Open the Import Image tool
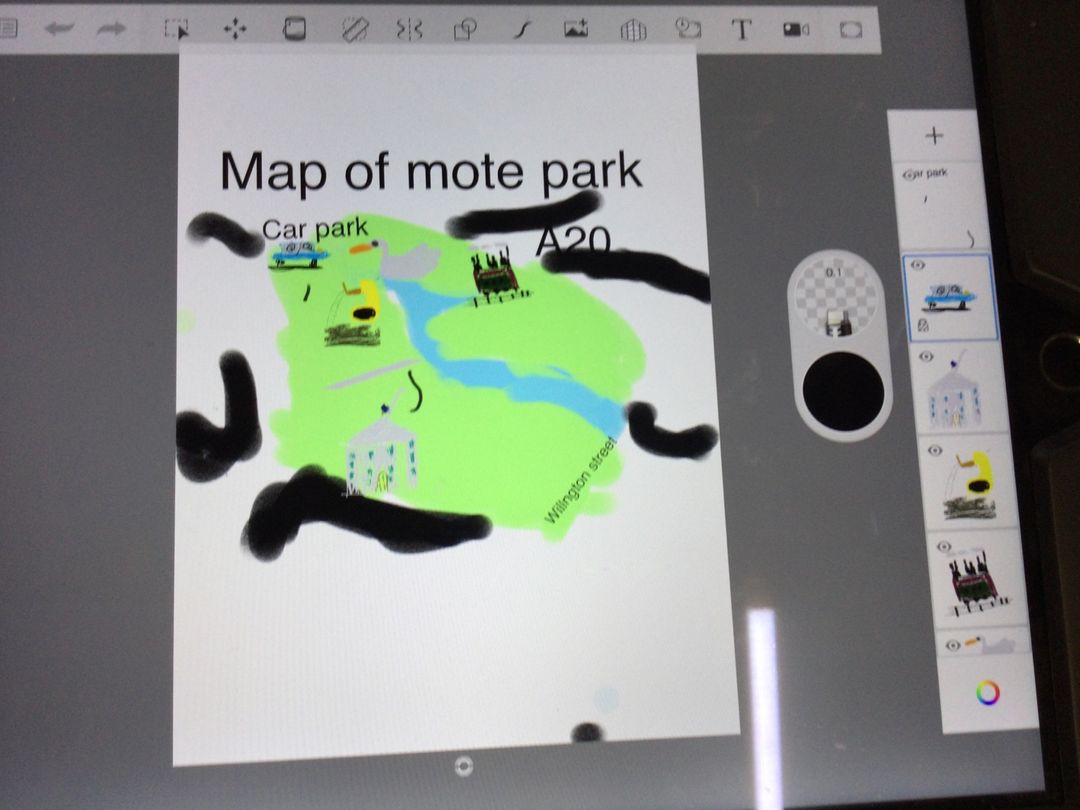Image resolution: width=1080 pixels, height=810 pixels. click(576, 29)
